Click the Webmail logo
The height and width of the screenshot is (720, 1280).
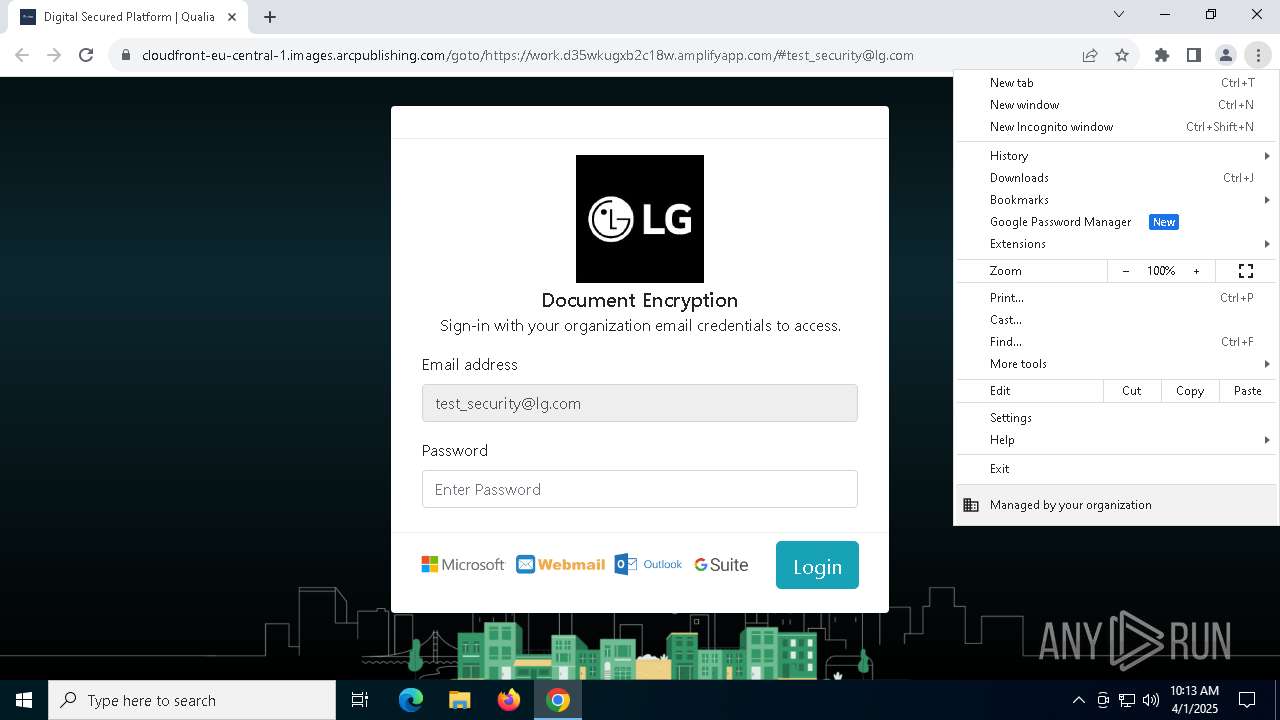click(561, 564)
